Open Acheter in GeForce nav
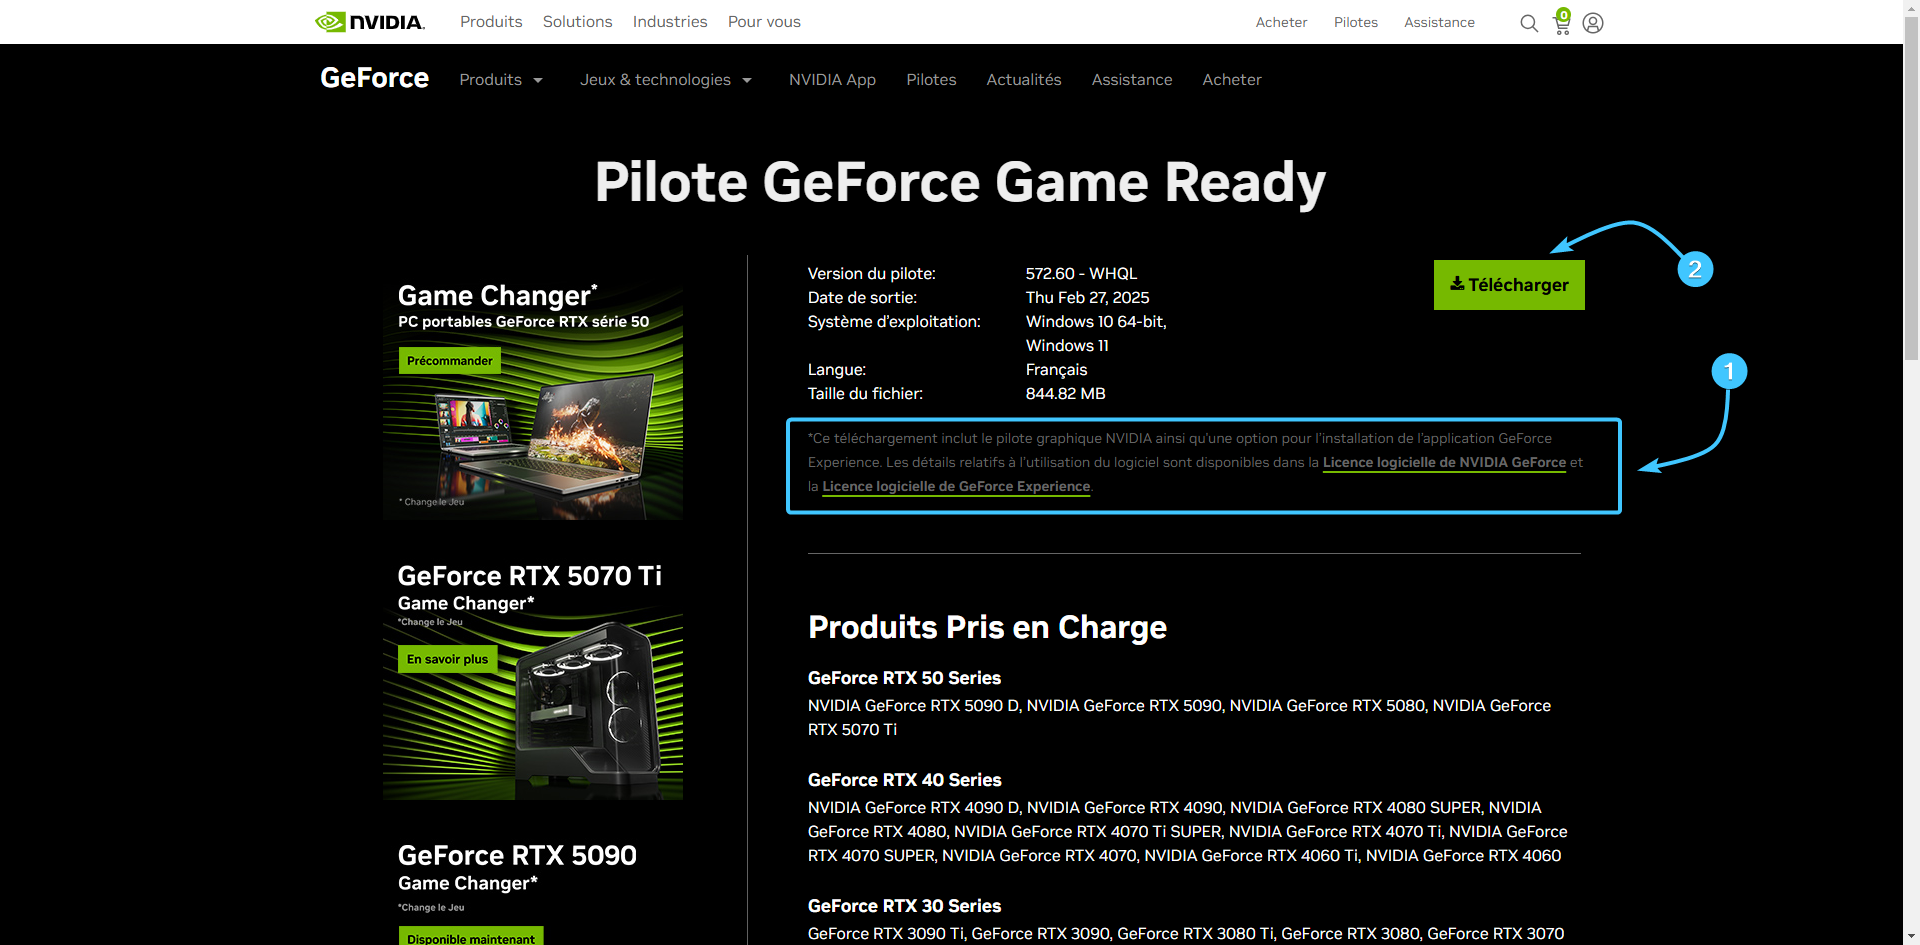This screenshot has width=1920, height=945. tap(1232, 80)
